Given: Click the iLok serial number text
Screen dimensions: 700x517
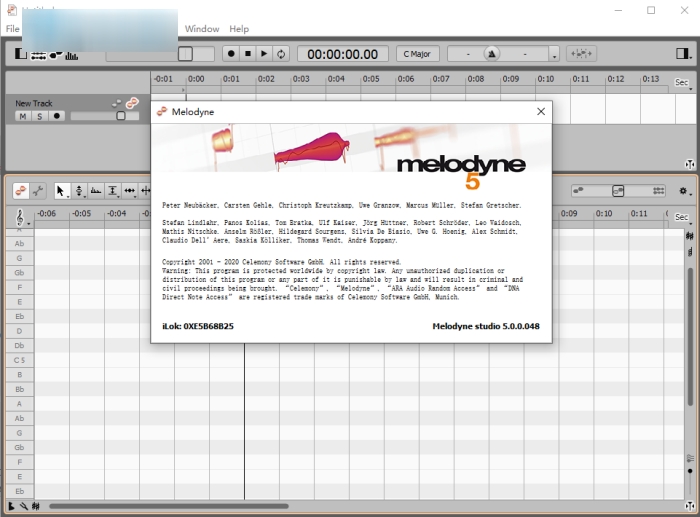Looking at the screenshot, I should (x=198, y=326).
